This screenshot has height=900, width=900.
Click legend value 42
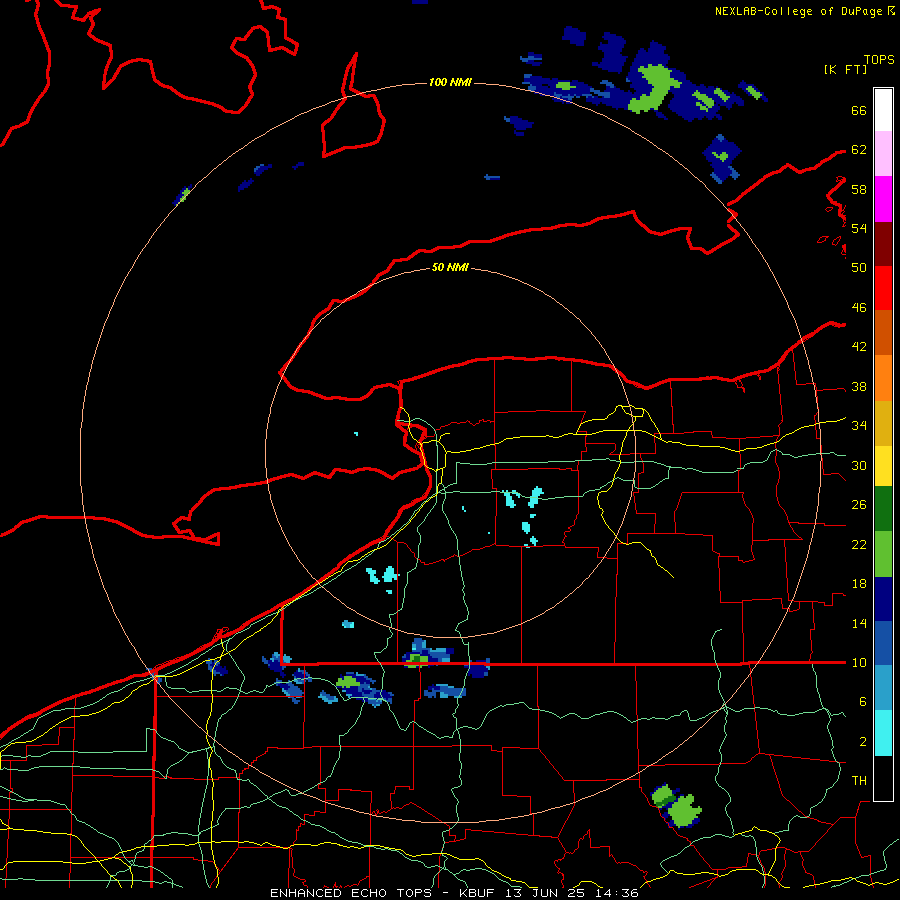[x=859, y=346]
